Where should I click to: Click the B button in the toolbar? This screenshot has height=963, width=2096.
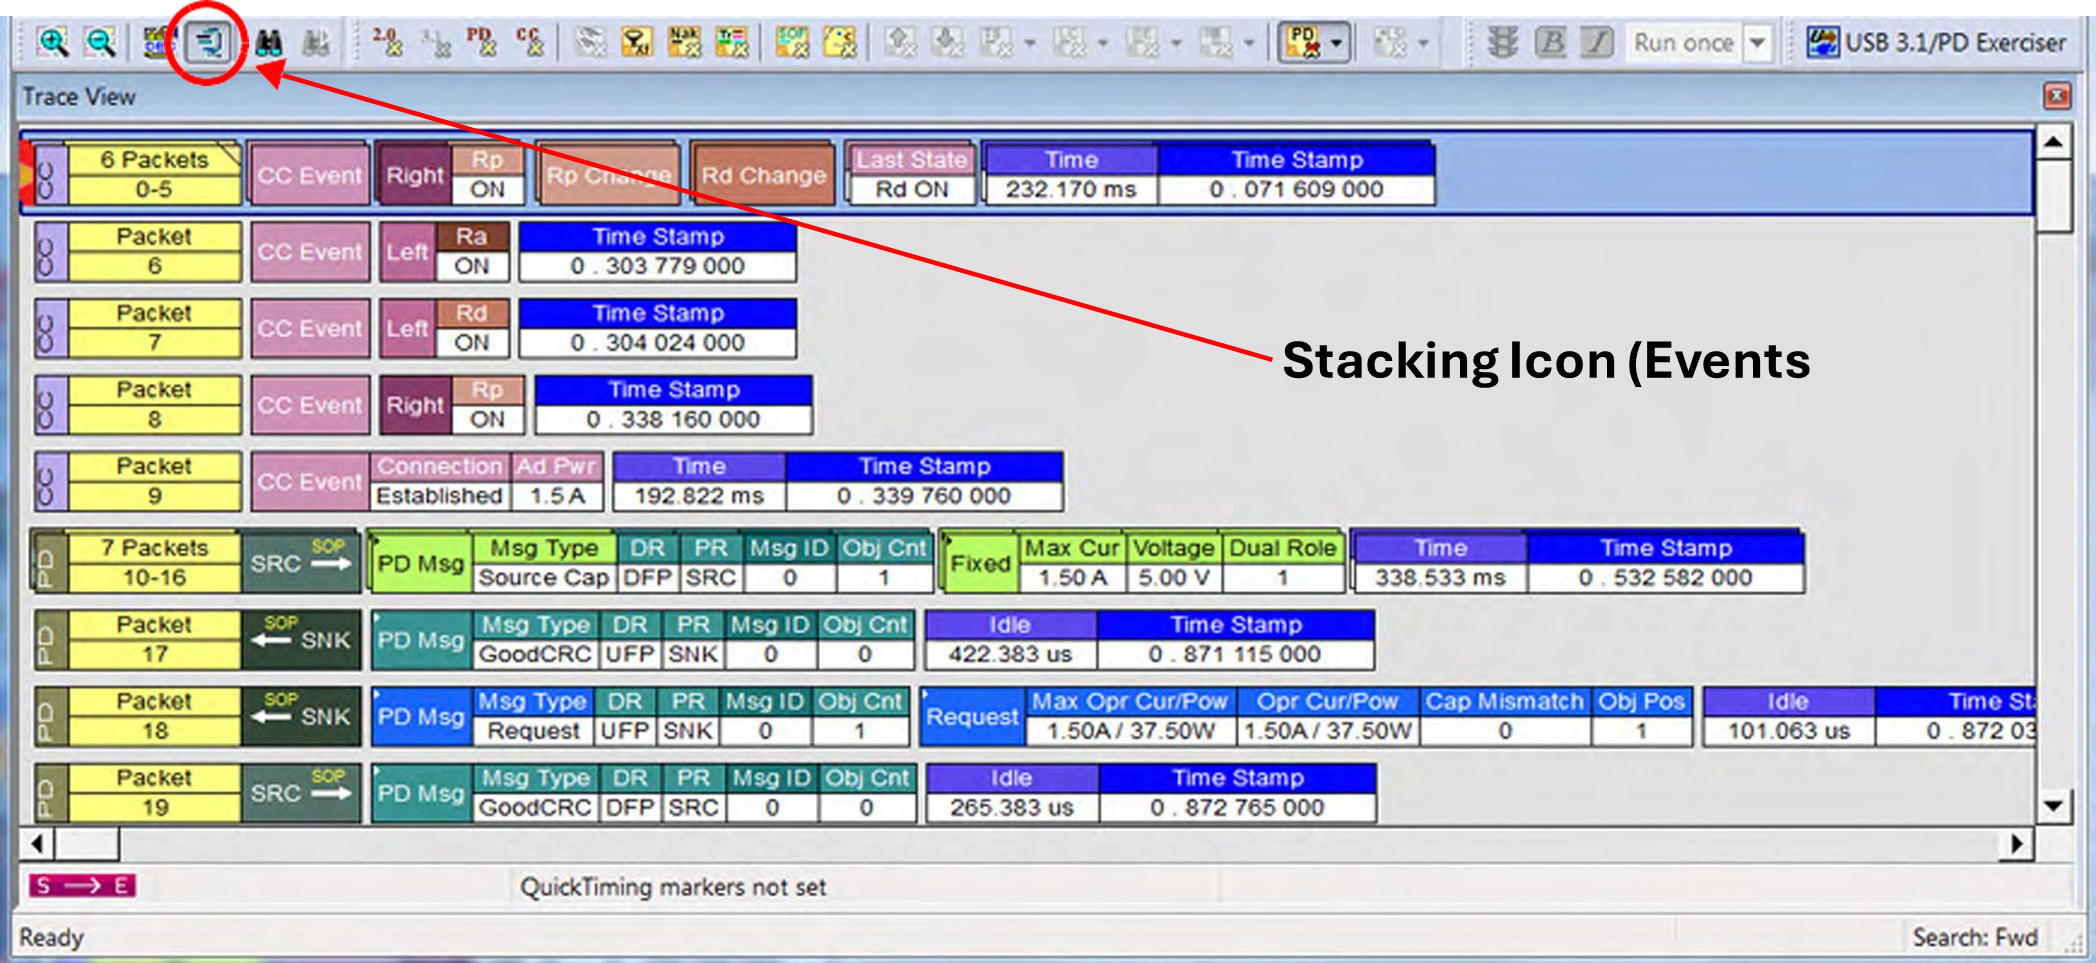[1550, 42]
